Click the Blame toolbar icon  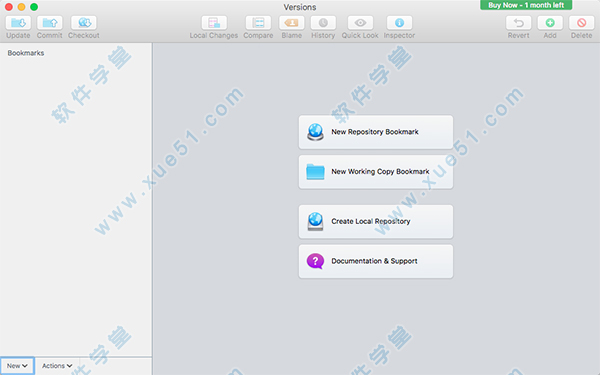(292, 23)
